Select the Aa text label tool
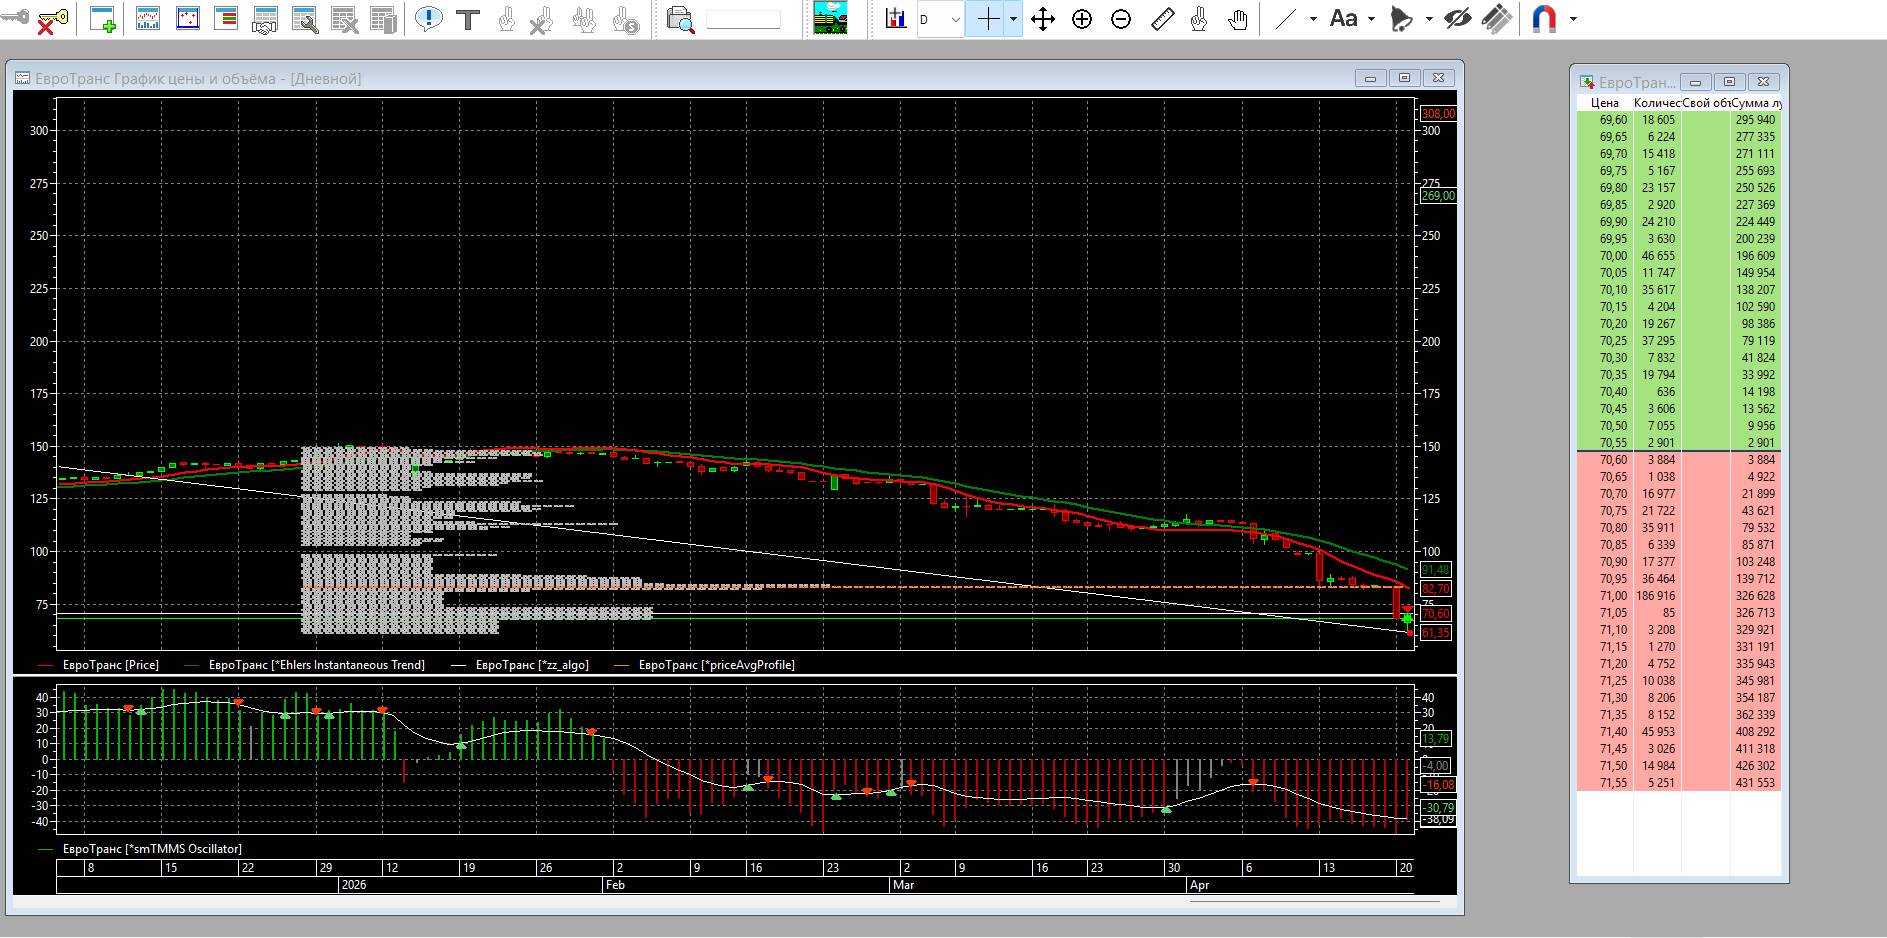The height and width of the screenshot is (938, 1887). [x=1344, y=19]
